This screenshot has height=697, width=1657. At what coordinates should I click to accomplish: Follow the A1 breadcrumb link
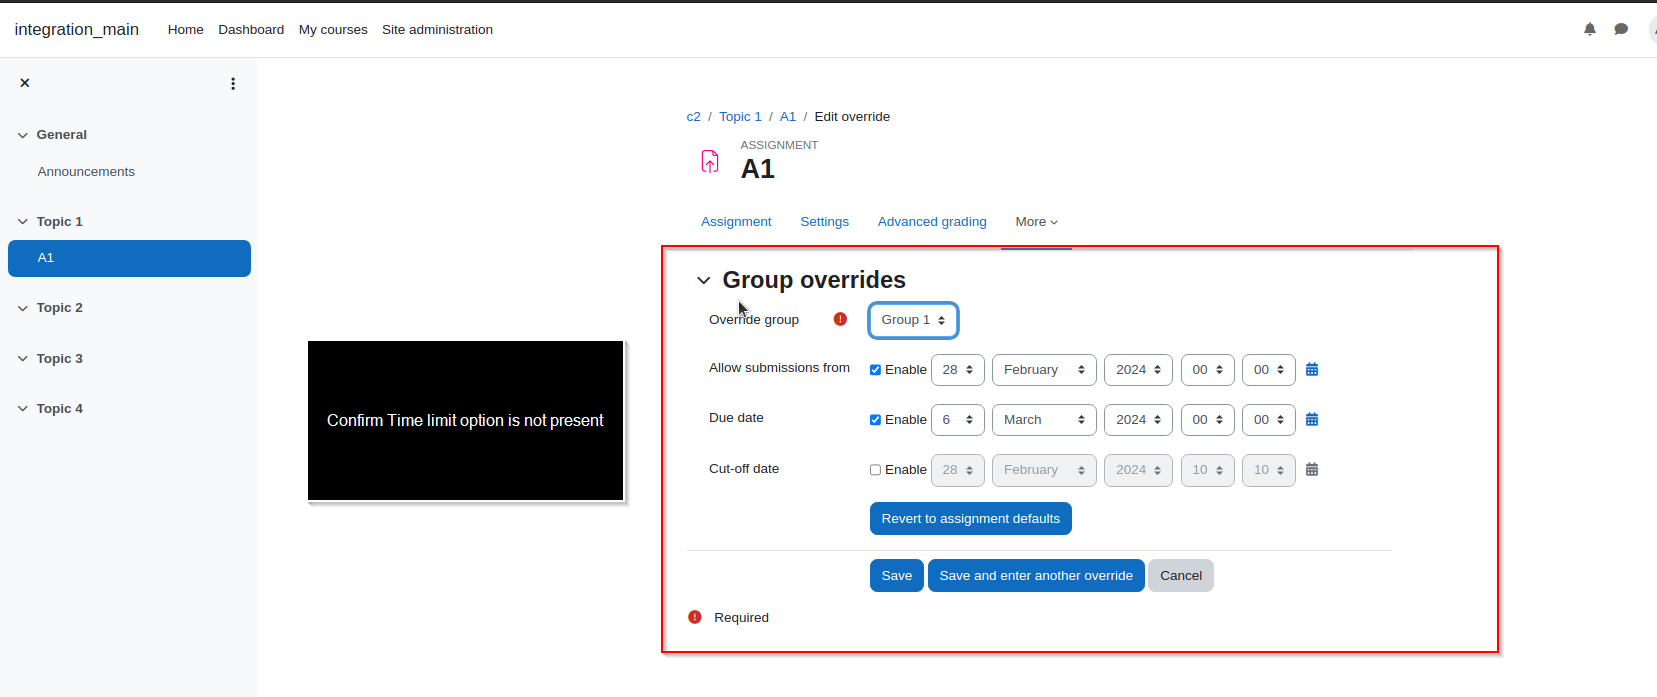click(788, 117)
